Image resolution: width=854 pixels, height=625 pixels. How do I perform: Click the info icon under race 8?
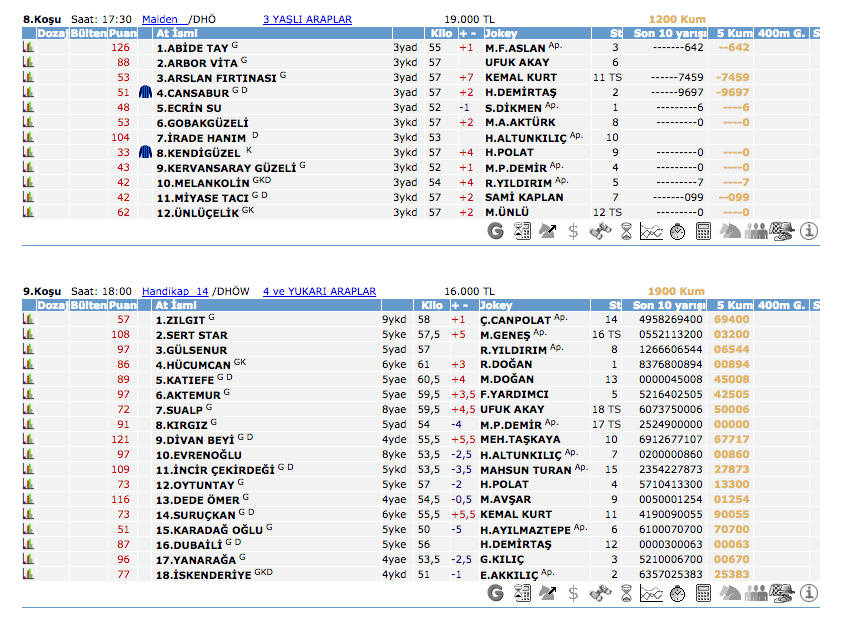tap(809, 232)
